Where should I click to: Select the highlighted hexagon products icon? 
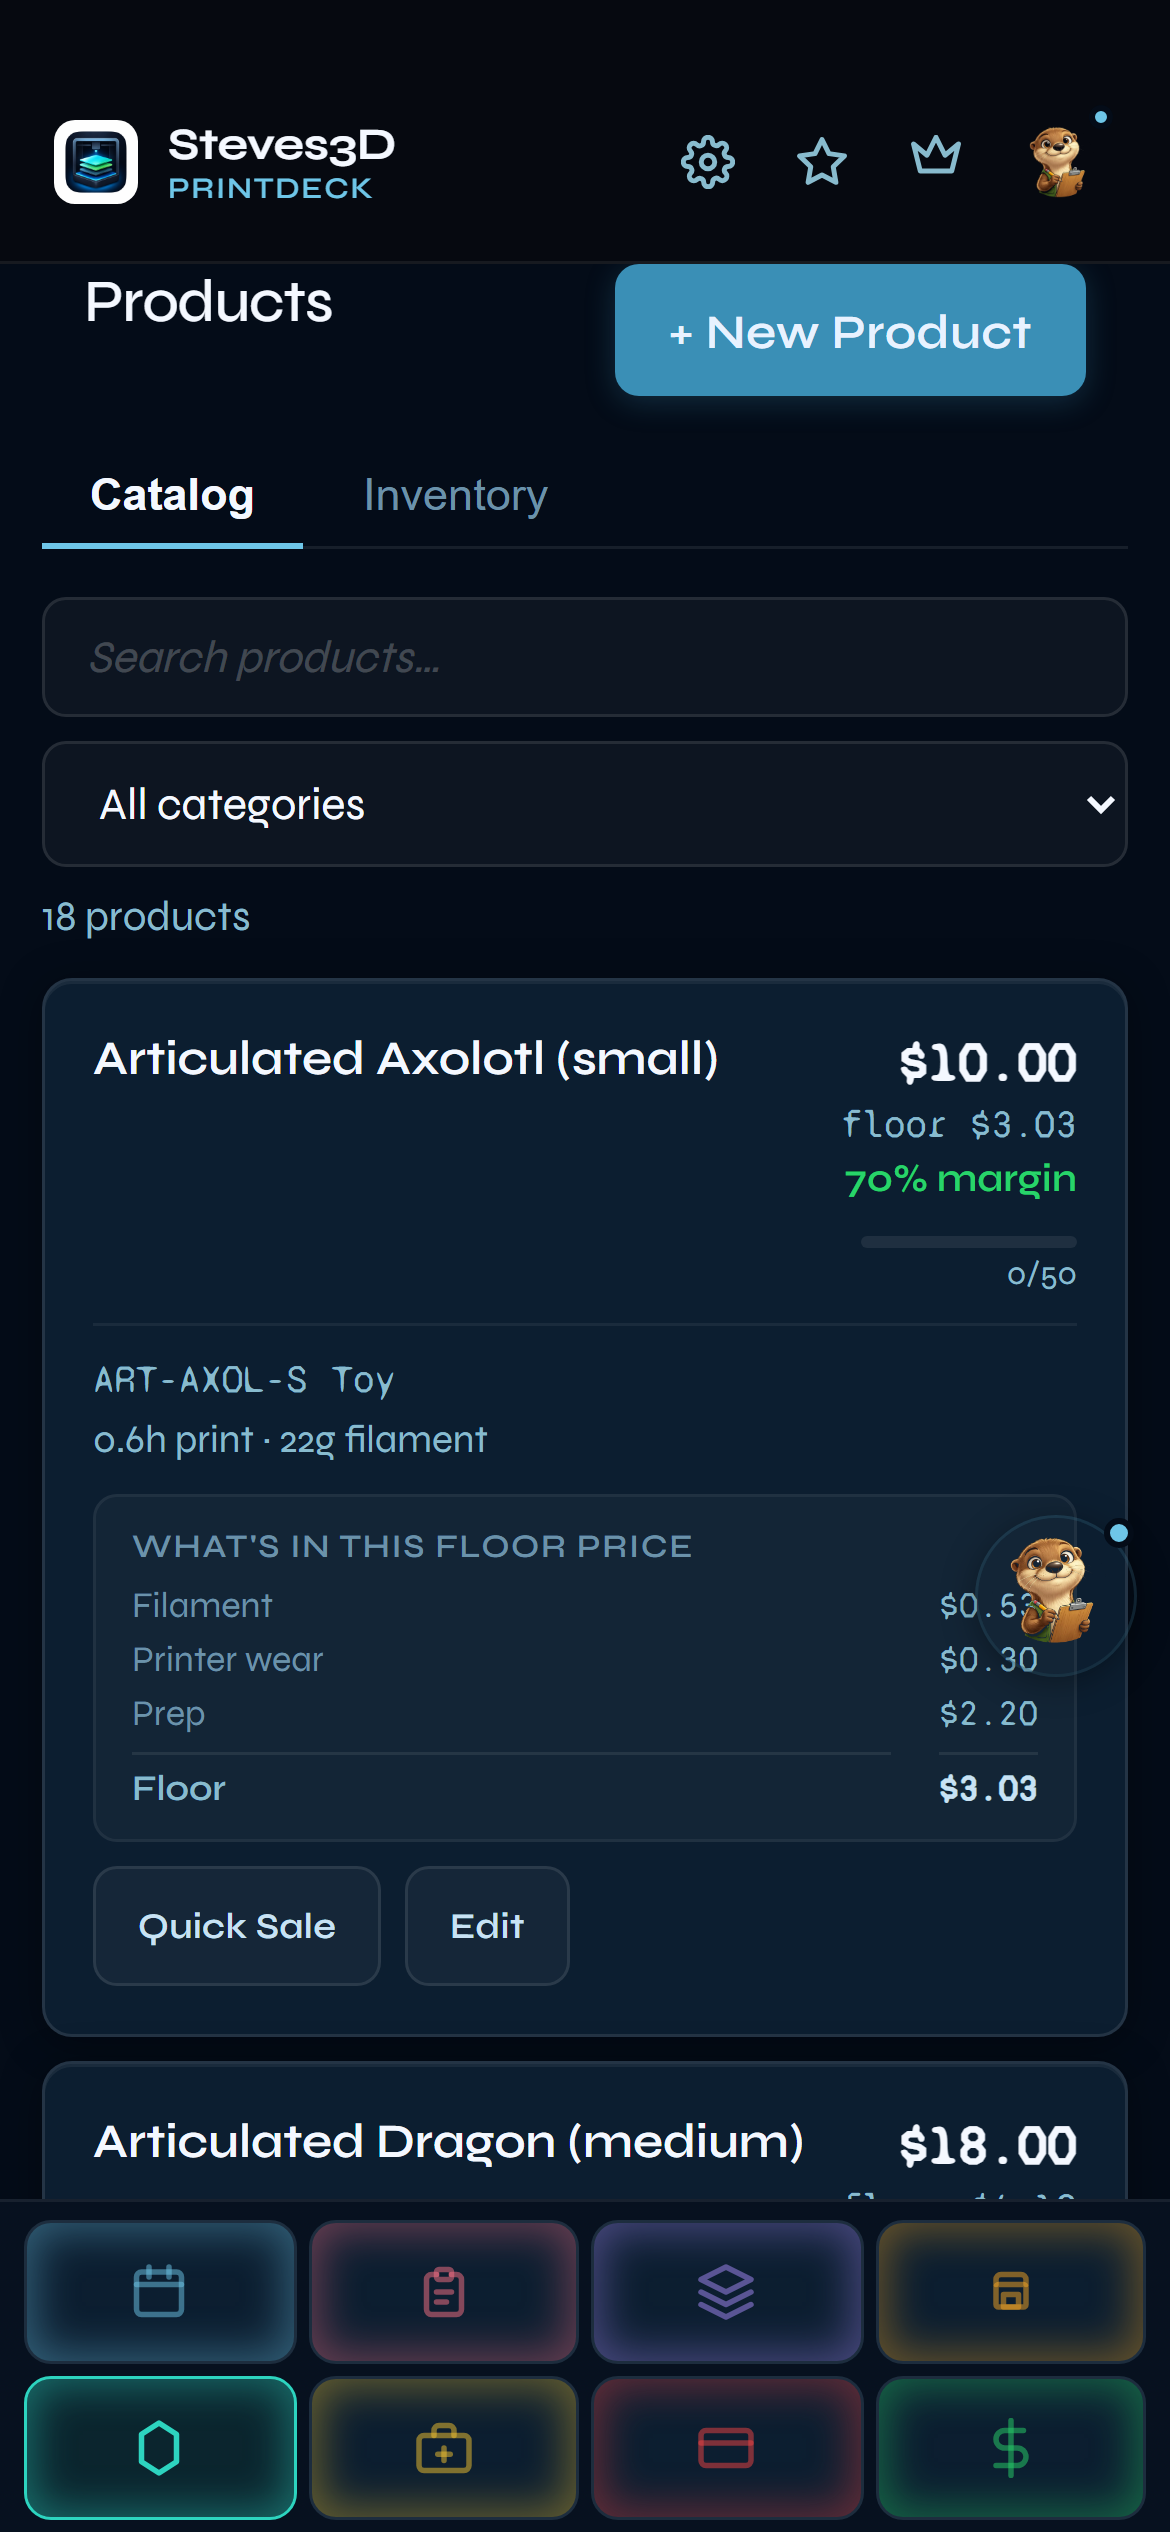pyautogui.click(x=160, y=2448)
